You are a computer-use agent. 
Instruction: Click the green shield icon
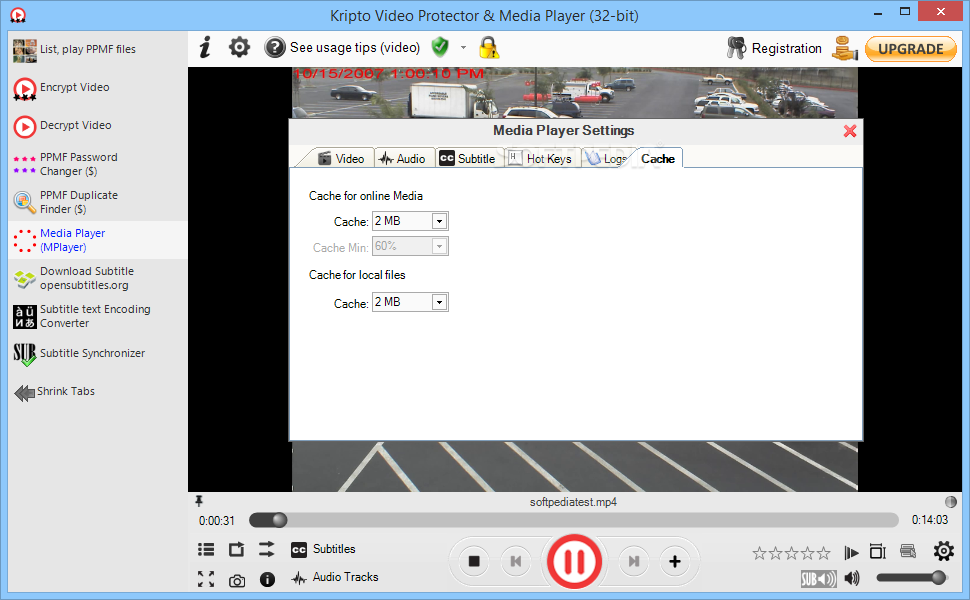(440, 47)
